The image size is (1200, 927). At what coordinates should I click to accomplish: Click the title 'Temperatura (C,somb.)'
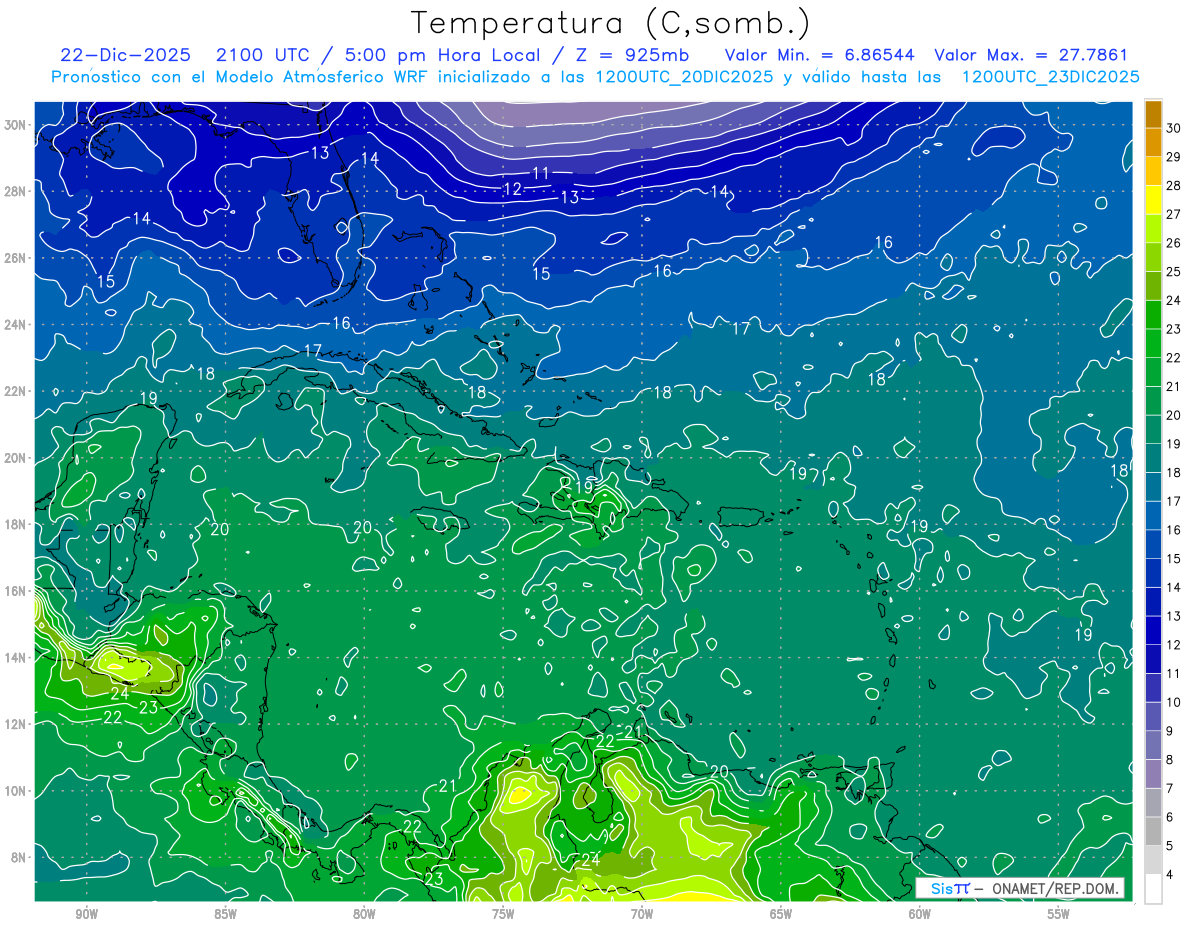click(611, 22)
